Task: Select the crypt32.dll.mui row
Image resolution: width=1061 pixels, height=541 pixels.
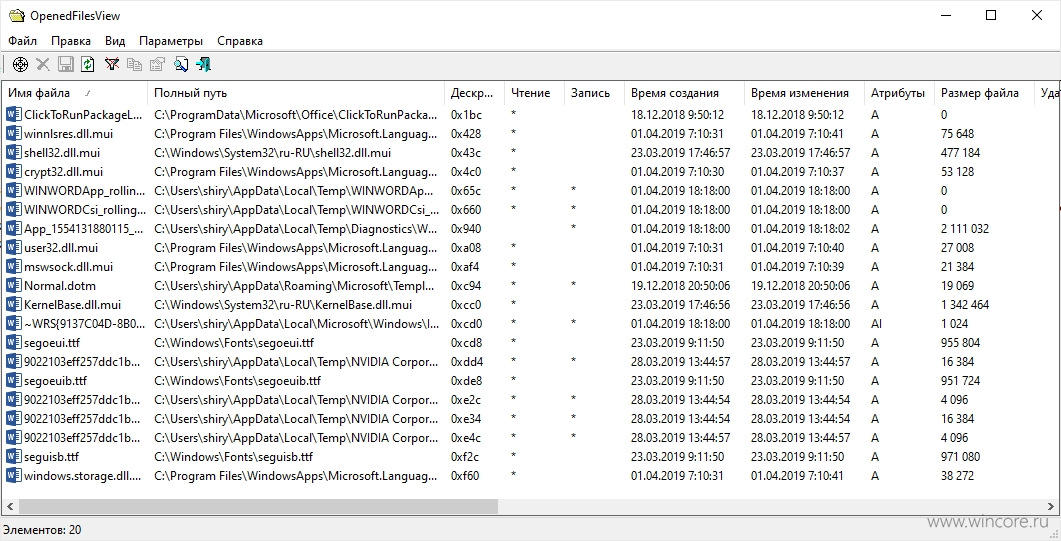Action: pos(530,171)
